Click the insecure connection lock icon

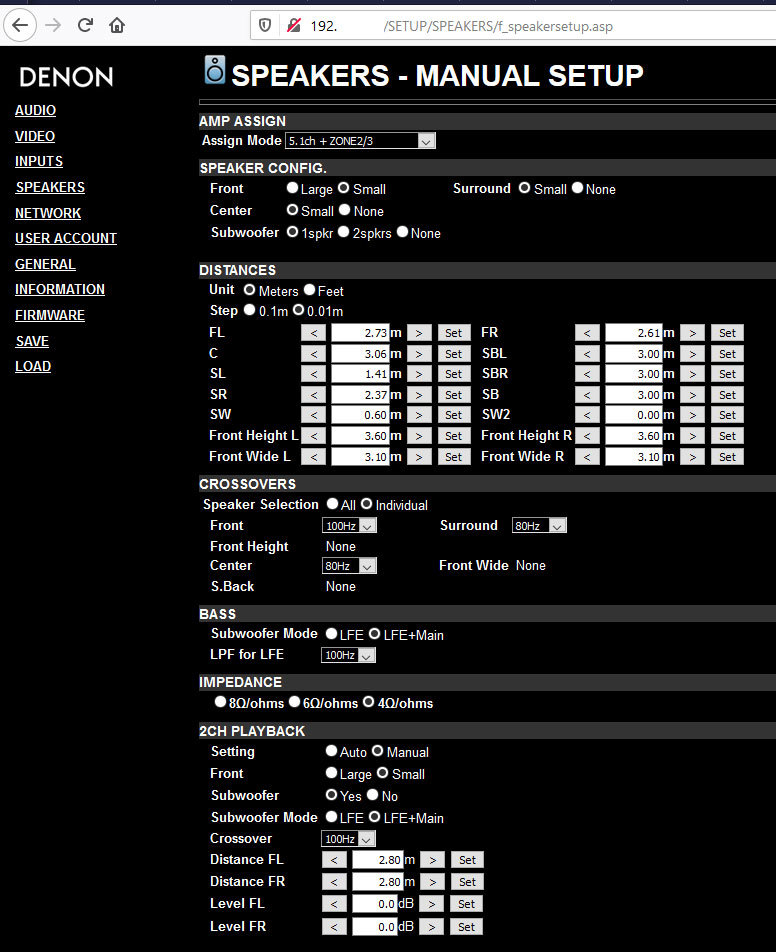tap(294, 26)
